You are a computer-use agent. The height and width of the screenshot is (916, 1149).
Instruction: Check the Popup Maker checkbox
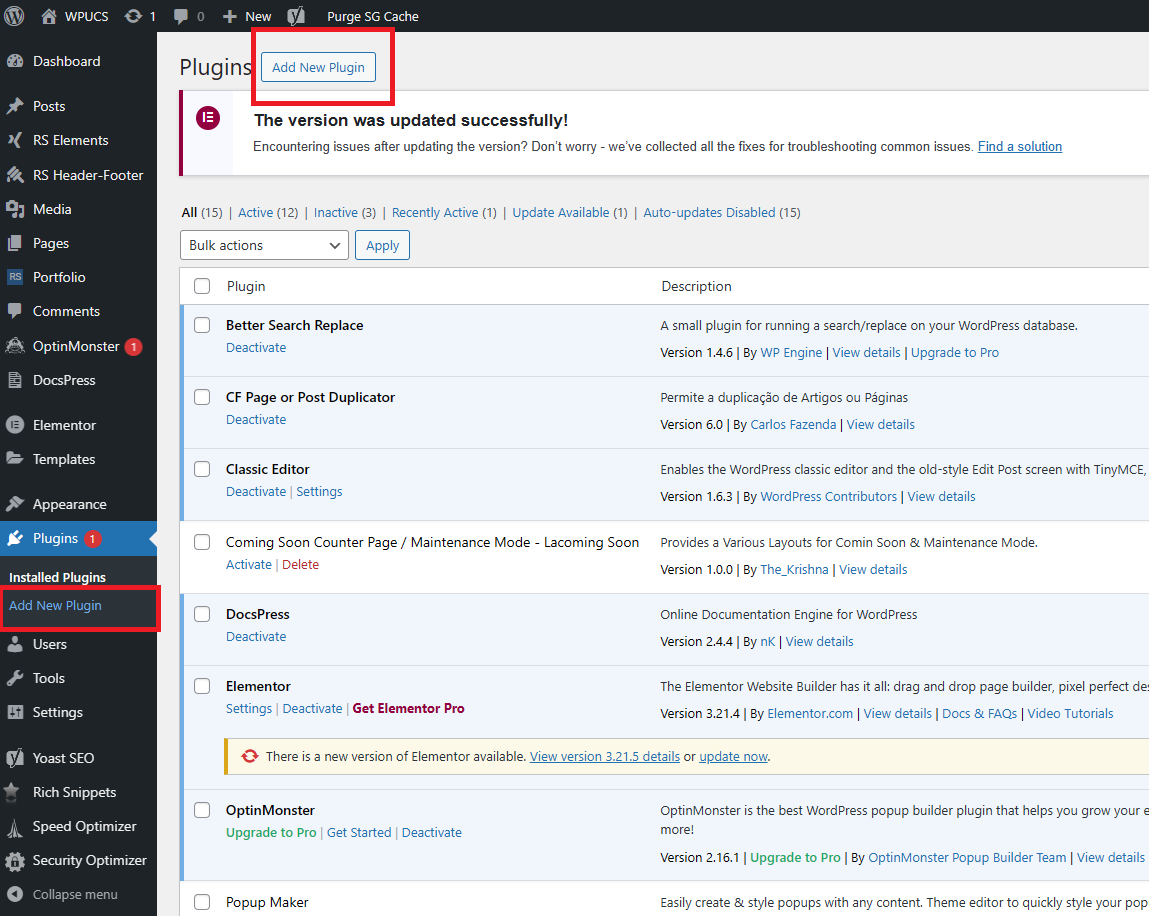click(202, 902)
